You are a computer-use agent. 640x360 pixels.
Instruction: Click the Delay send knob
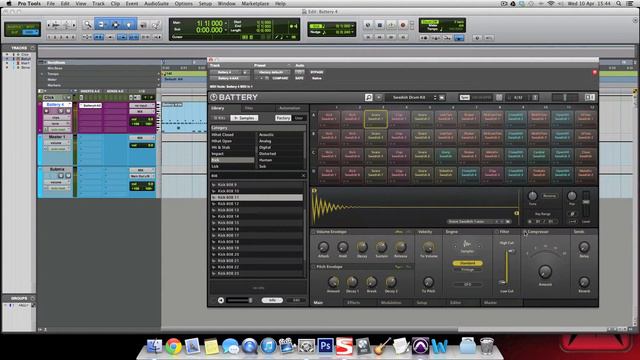[x=584, y=247]
